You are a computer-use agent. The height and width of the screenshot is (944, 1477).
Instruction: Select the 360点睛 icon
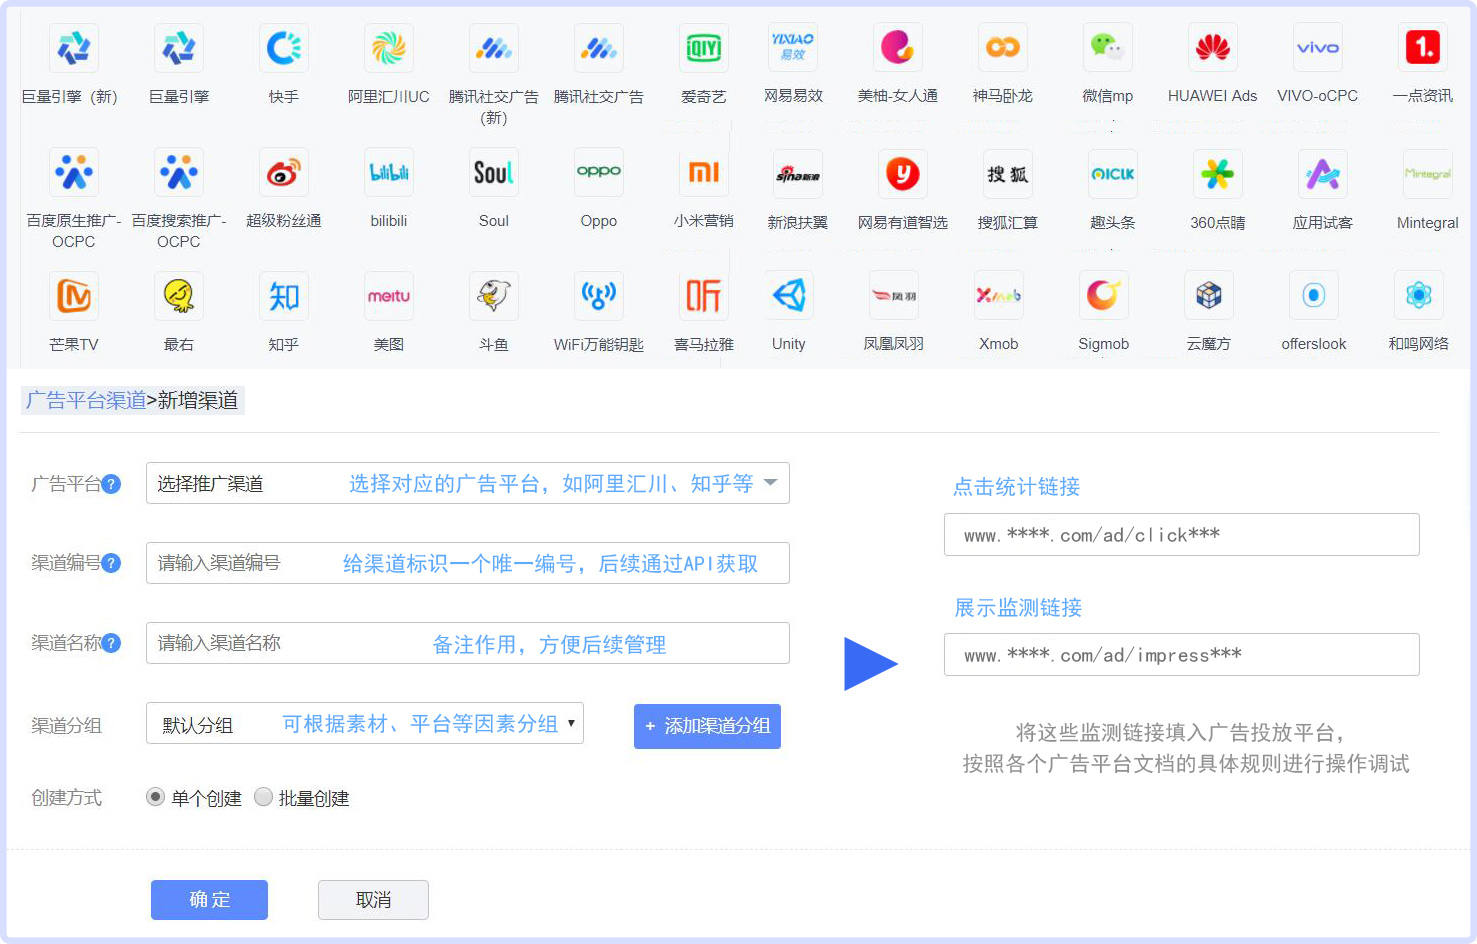tap(1218, 174)
